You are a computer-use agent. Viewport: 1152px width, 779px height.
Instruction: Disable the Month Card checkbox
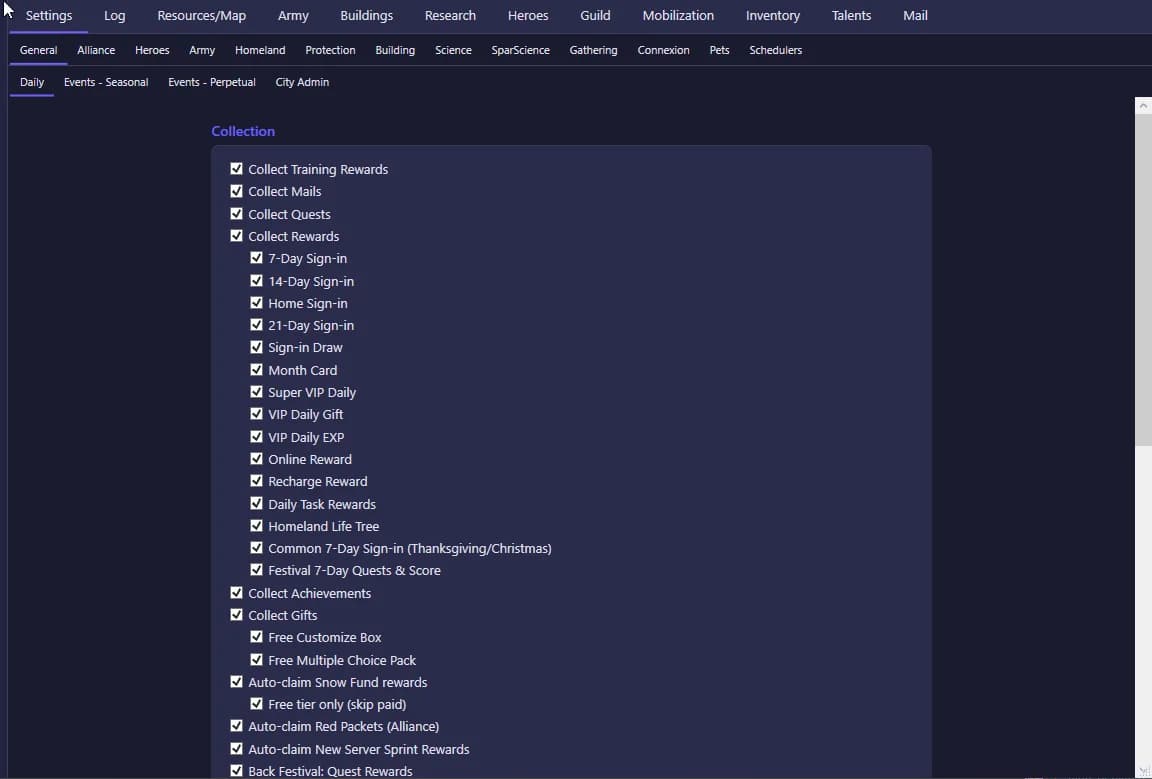(x=256, y=370)
